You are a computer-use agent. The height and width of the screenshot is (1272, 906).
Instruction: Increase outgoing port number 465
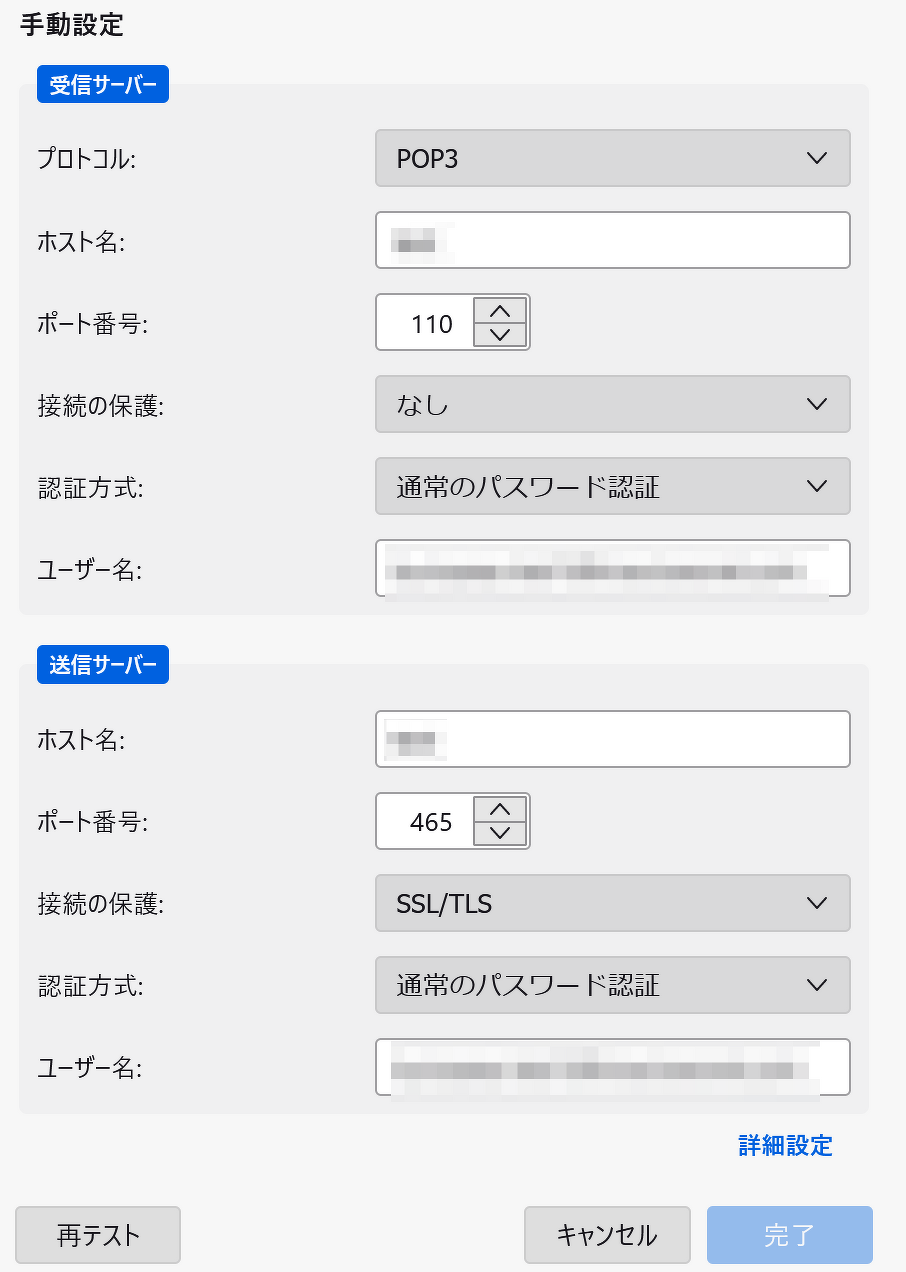tap(501, 808)
